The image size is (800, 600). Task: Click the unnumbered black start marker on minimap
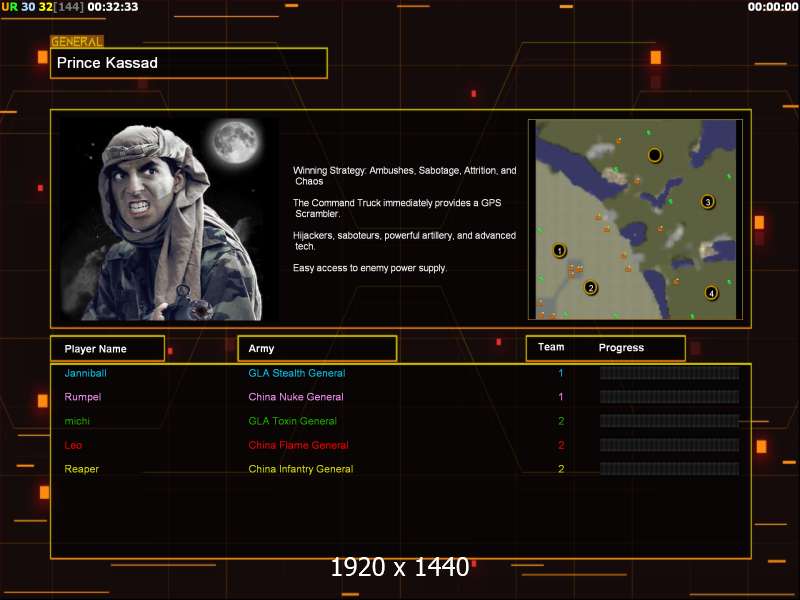(x=655, y=155)
